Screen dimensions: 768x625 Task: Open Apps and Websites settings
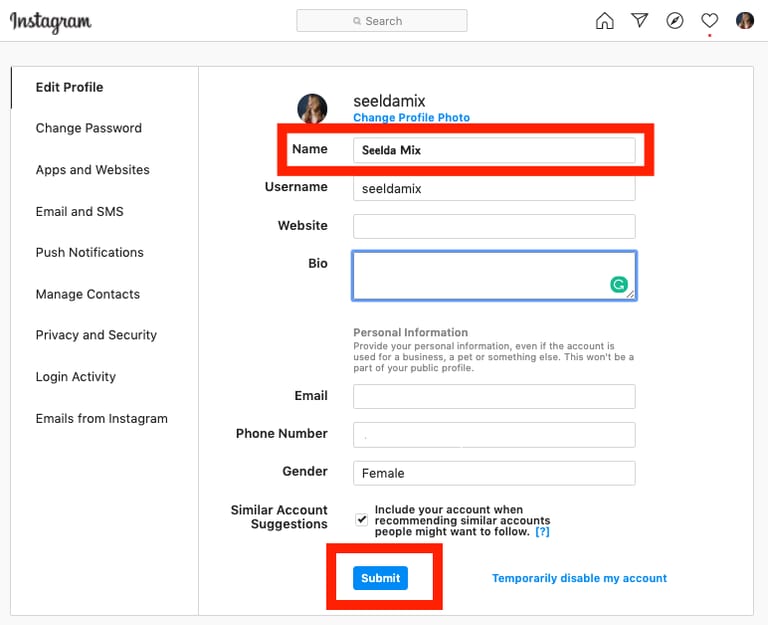pyautogui.click(x=93, y=170)
